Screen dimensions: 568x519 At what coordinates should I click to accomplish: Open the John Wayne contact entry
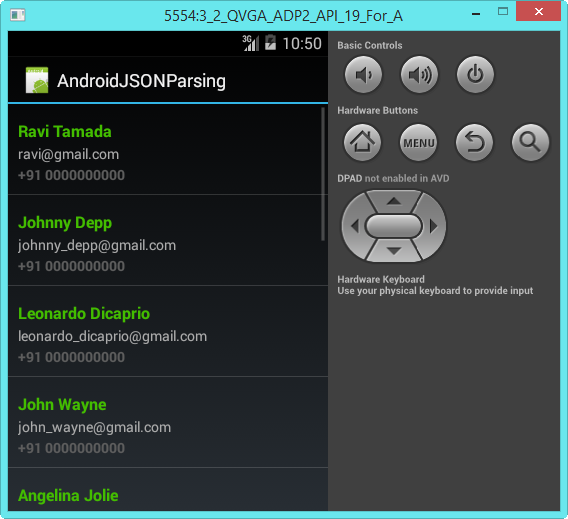point(168,422)
